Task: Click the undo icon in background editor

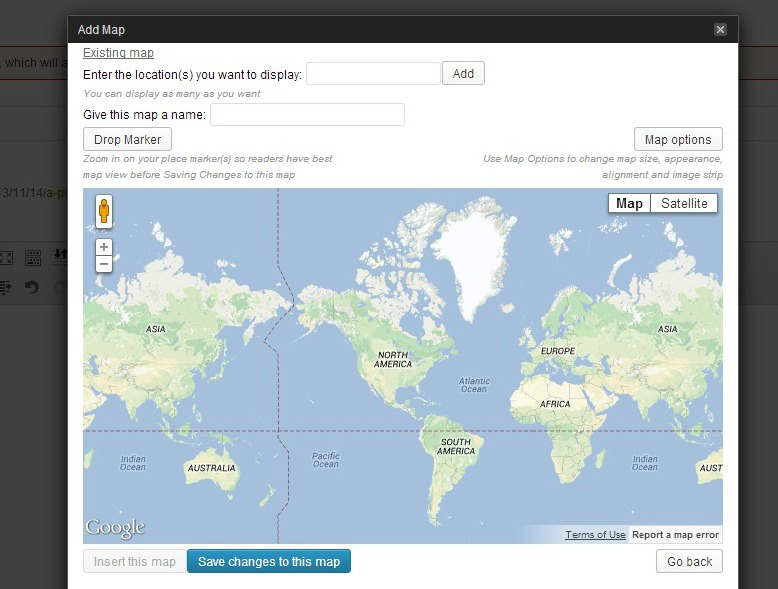Action: 32,287
